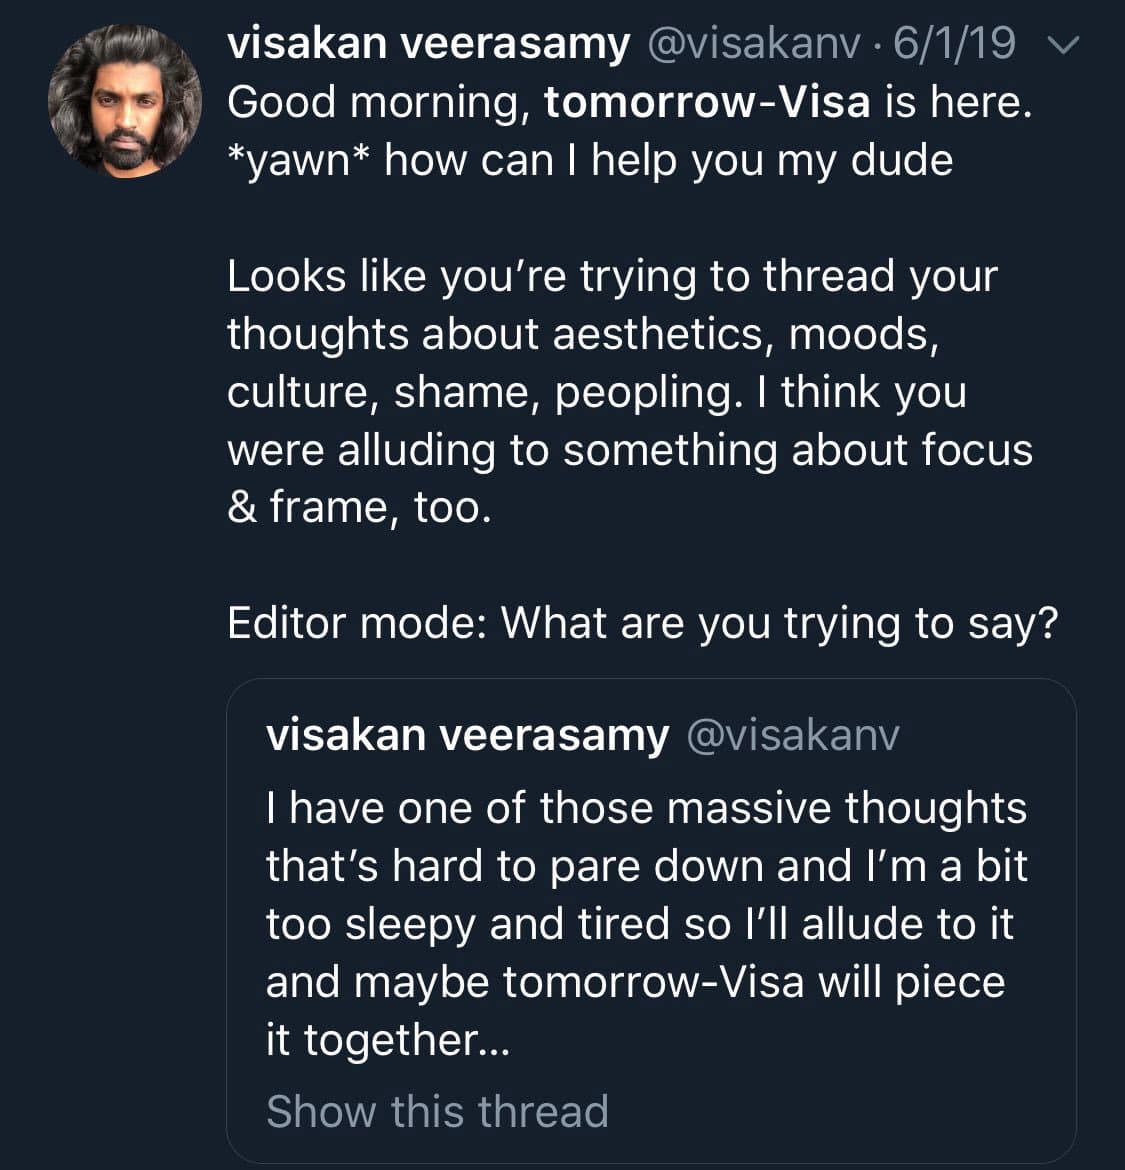Screen dimensions: 1125x1170
Task: Click the bold tomorrow-Visa text
Action: tap(707, 102)
